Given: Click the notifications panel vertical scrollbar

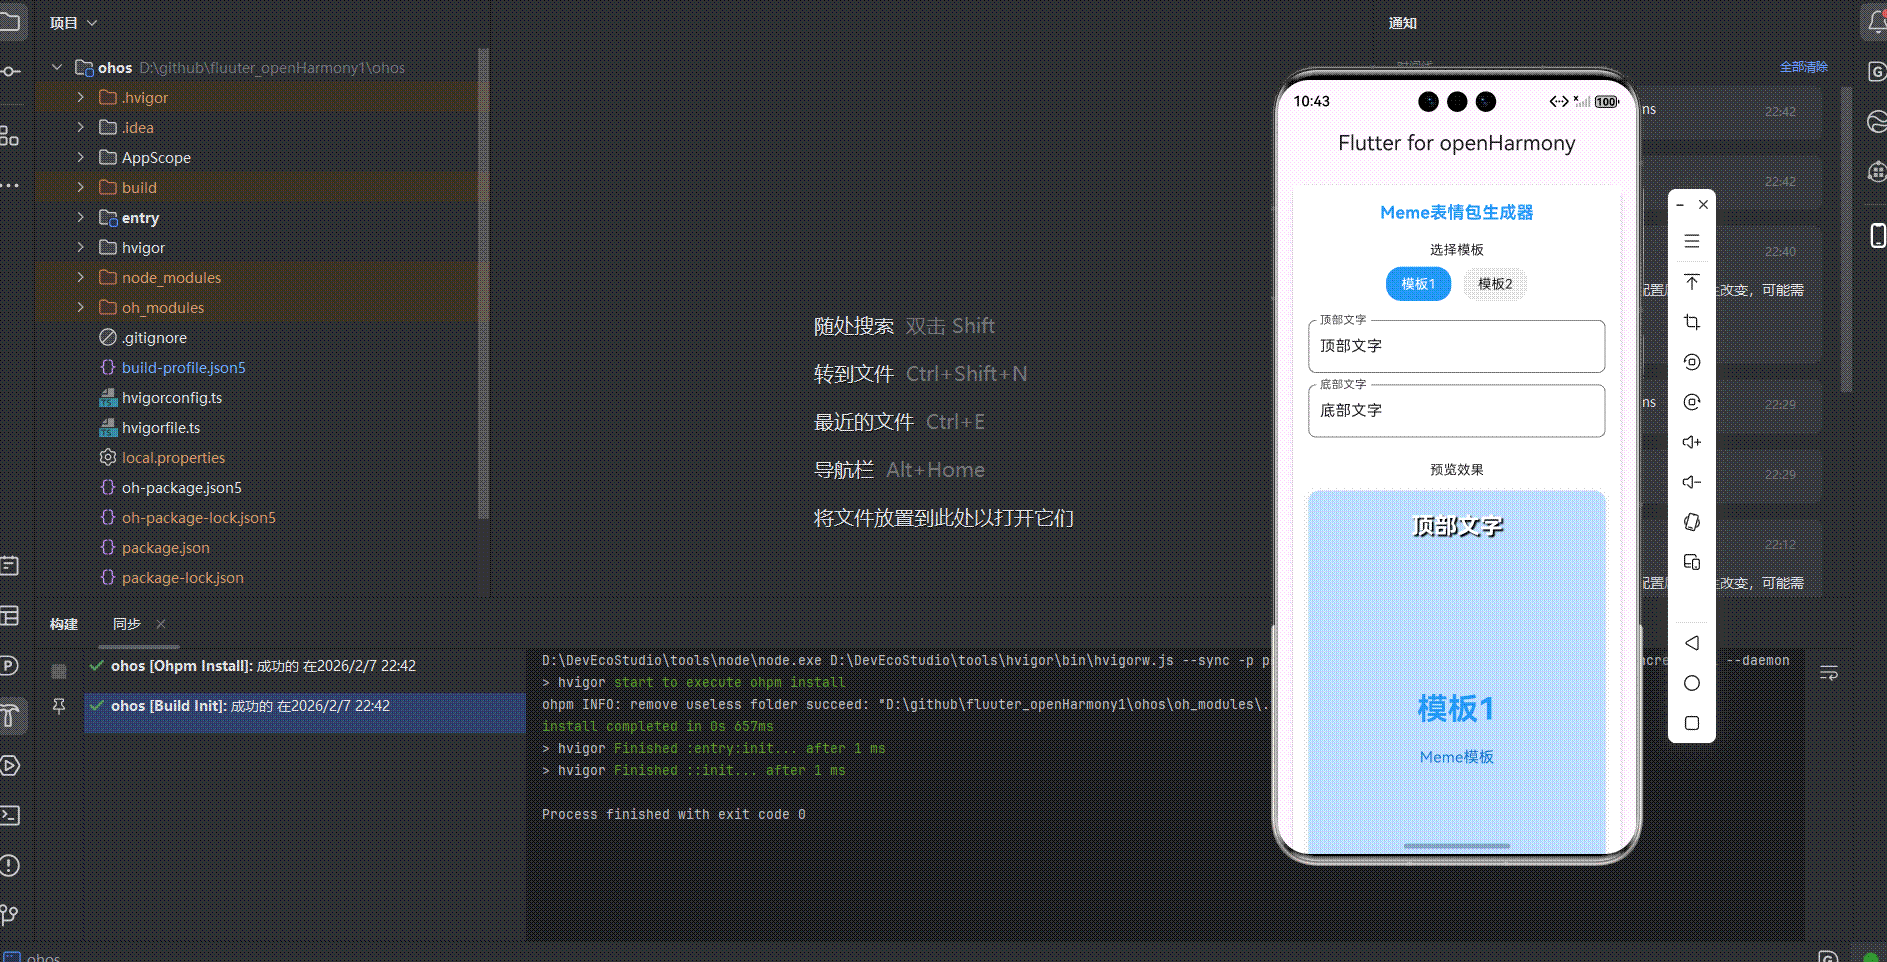Looking at the screenshot, I should 1846,240.
